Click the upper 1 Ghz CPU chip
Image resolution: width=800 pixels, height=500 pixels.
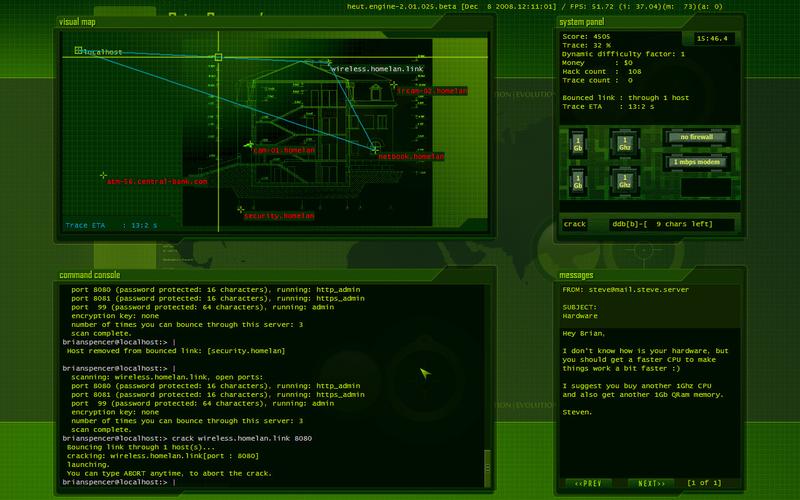pos(622,142)
